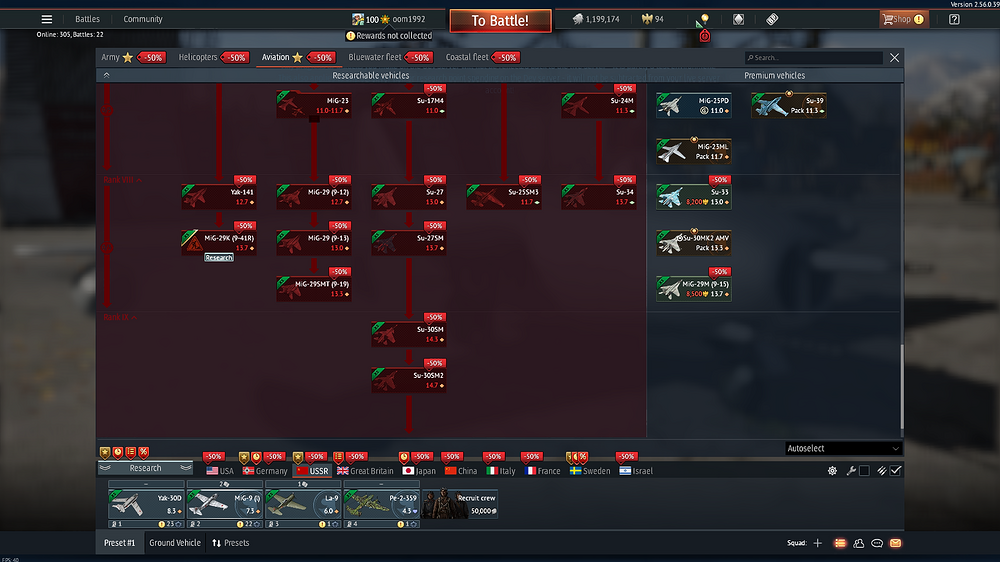Toggle the auto-refill ammo checkbox
This screenshot has height=562, width=1000.
(895, 471)
